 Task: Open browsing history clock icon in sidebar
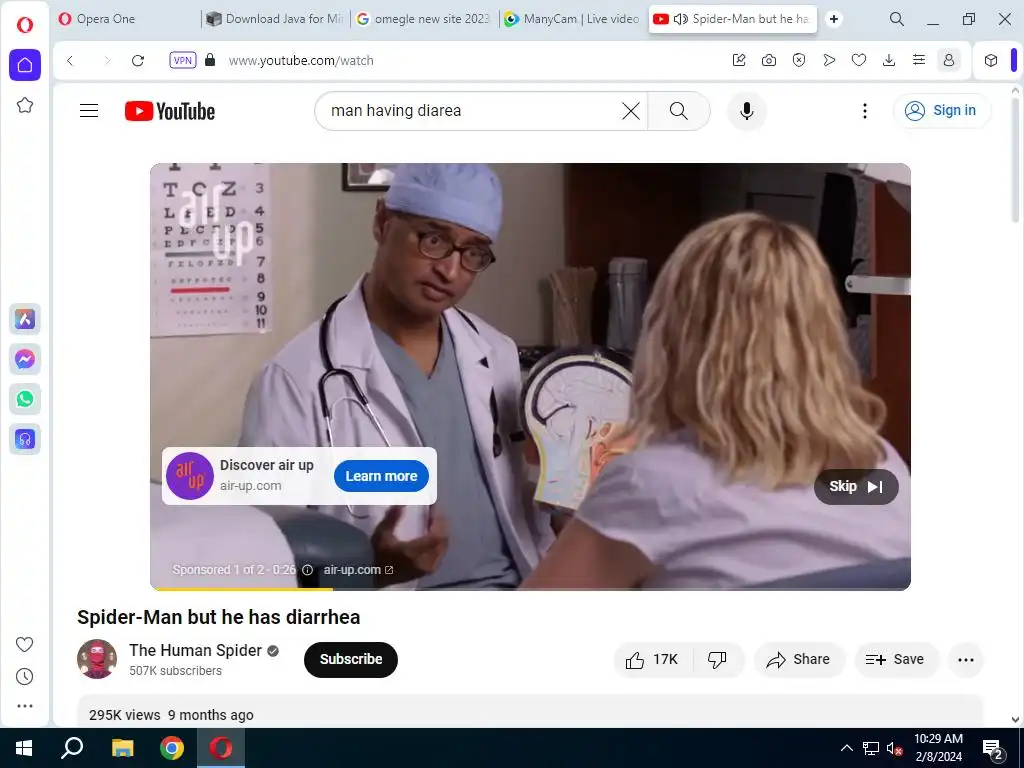pyautogui.click(x=24, y=677)
